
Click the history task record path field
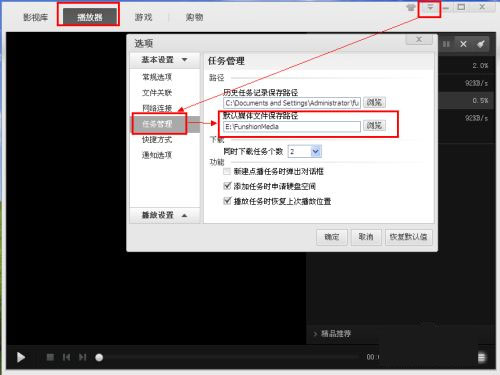pyautogui.click(x=292, y=103)
